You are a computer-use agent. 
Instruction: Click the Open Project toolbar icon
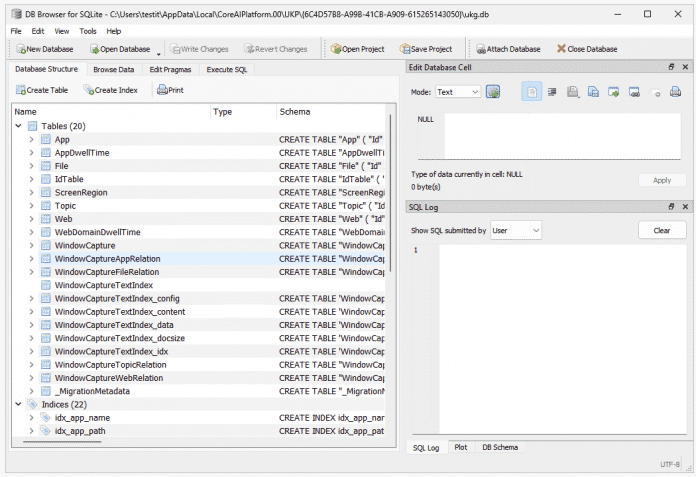(336, 49)
